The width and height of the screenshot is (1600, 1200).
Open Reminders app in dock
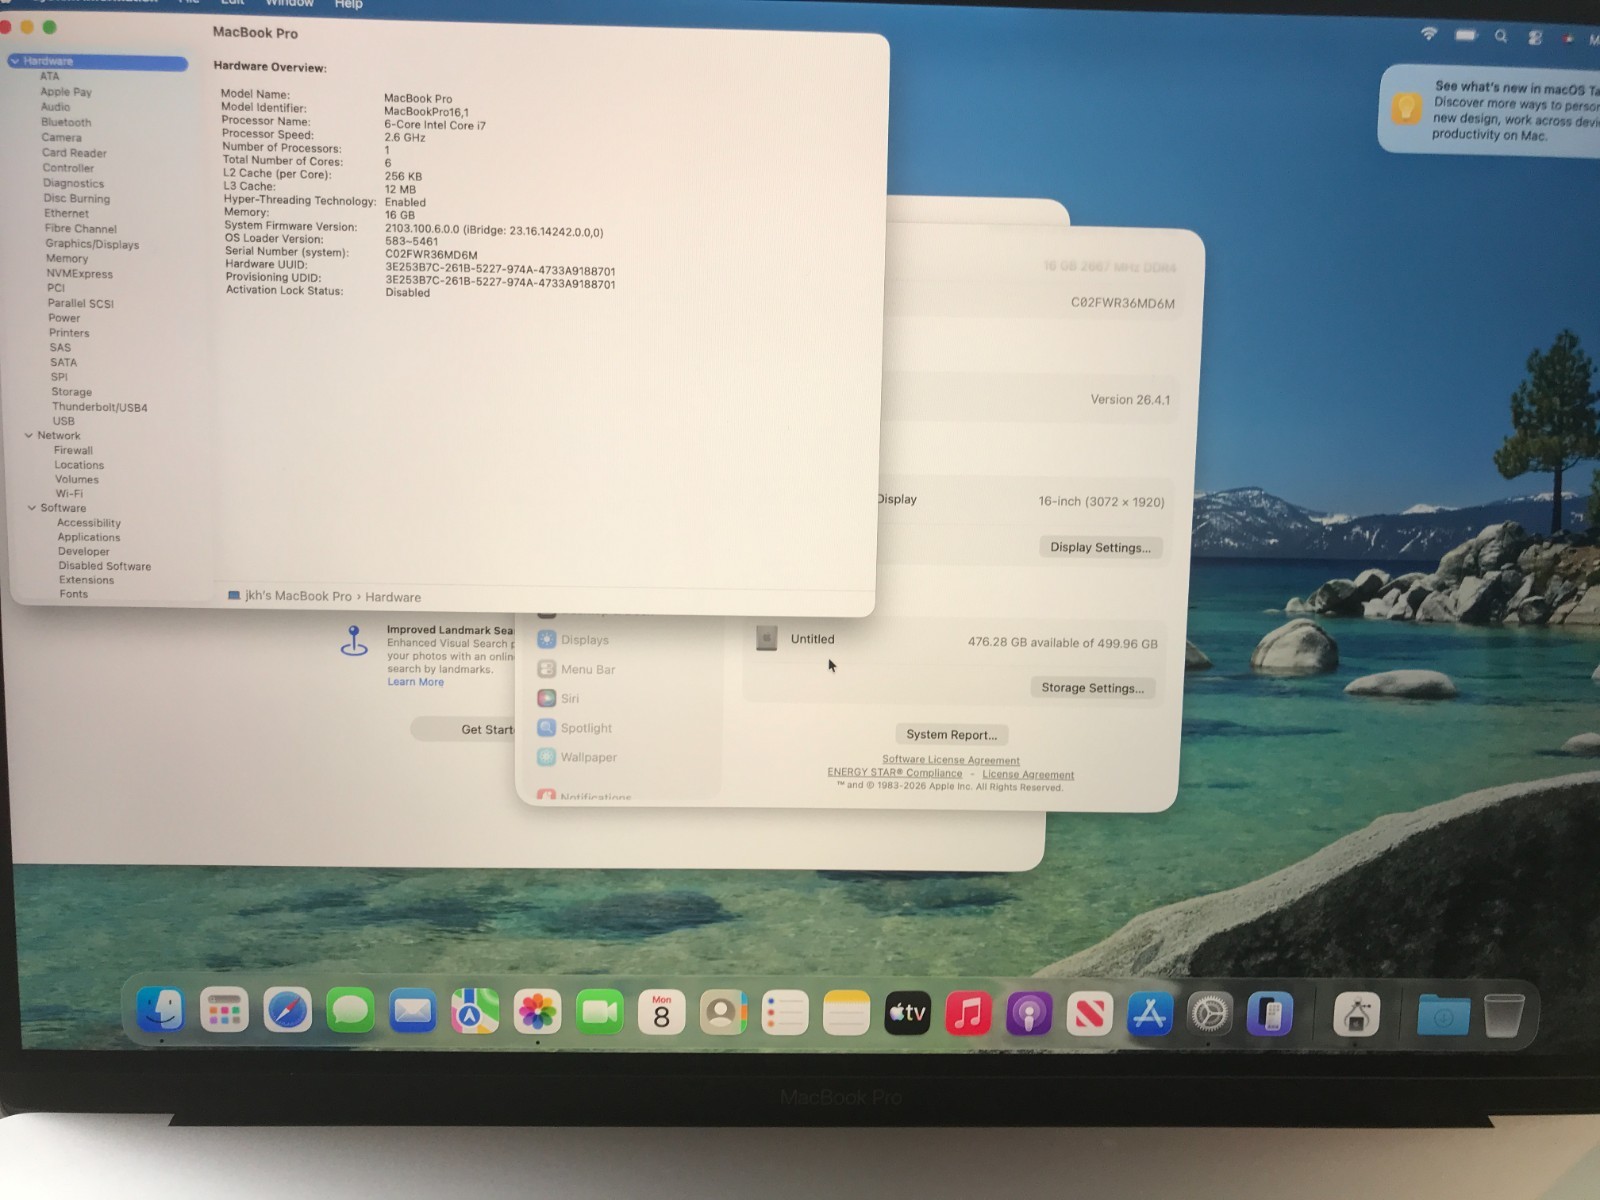click(785, 1014)
